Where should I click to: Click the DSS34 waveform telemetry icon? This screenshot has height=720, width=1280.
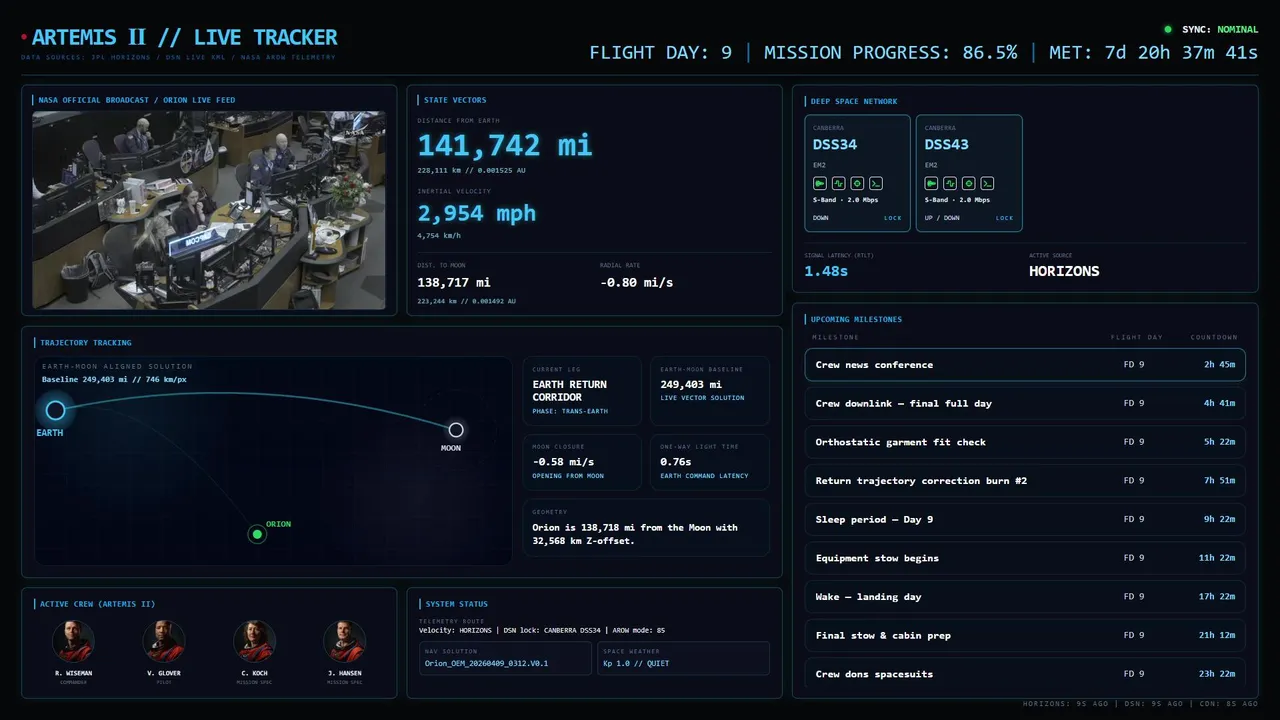[x=838, y=184]
